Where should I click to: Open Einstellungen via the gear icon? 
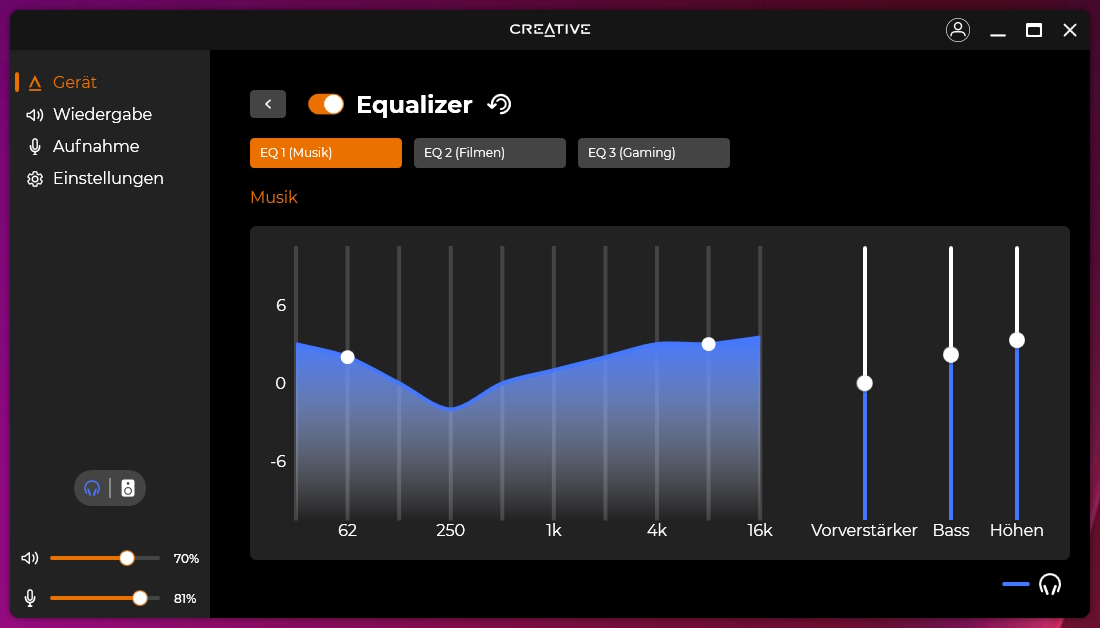tap(35, 178)
